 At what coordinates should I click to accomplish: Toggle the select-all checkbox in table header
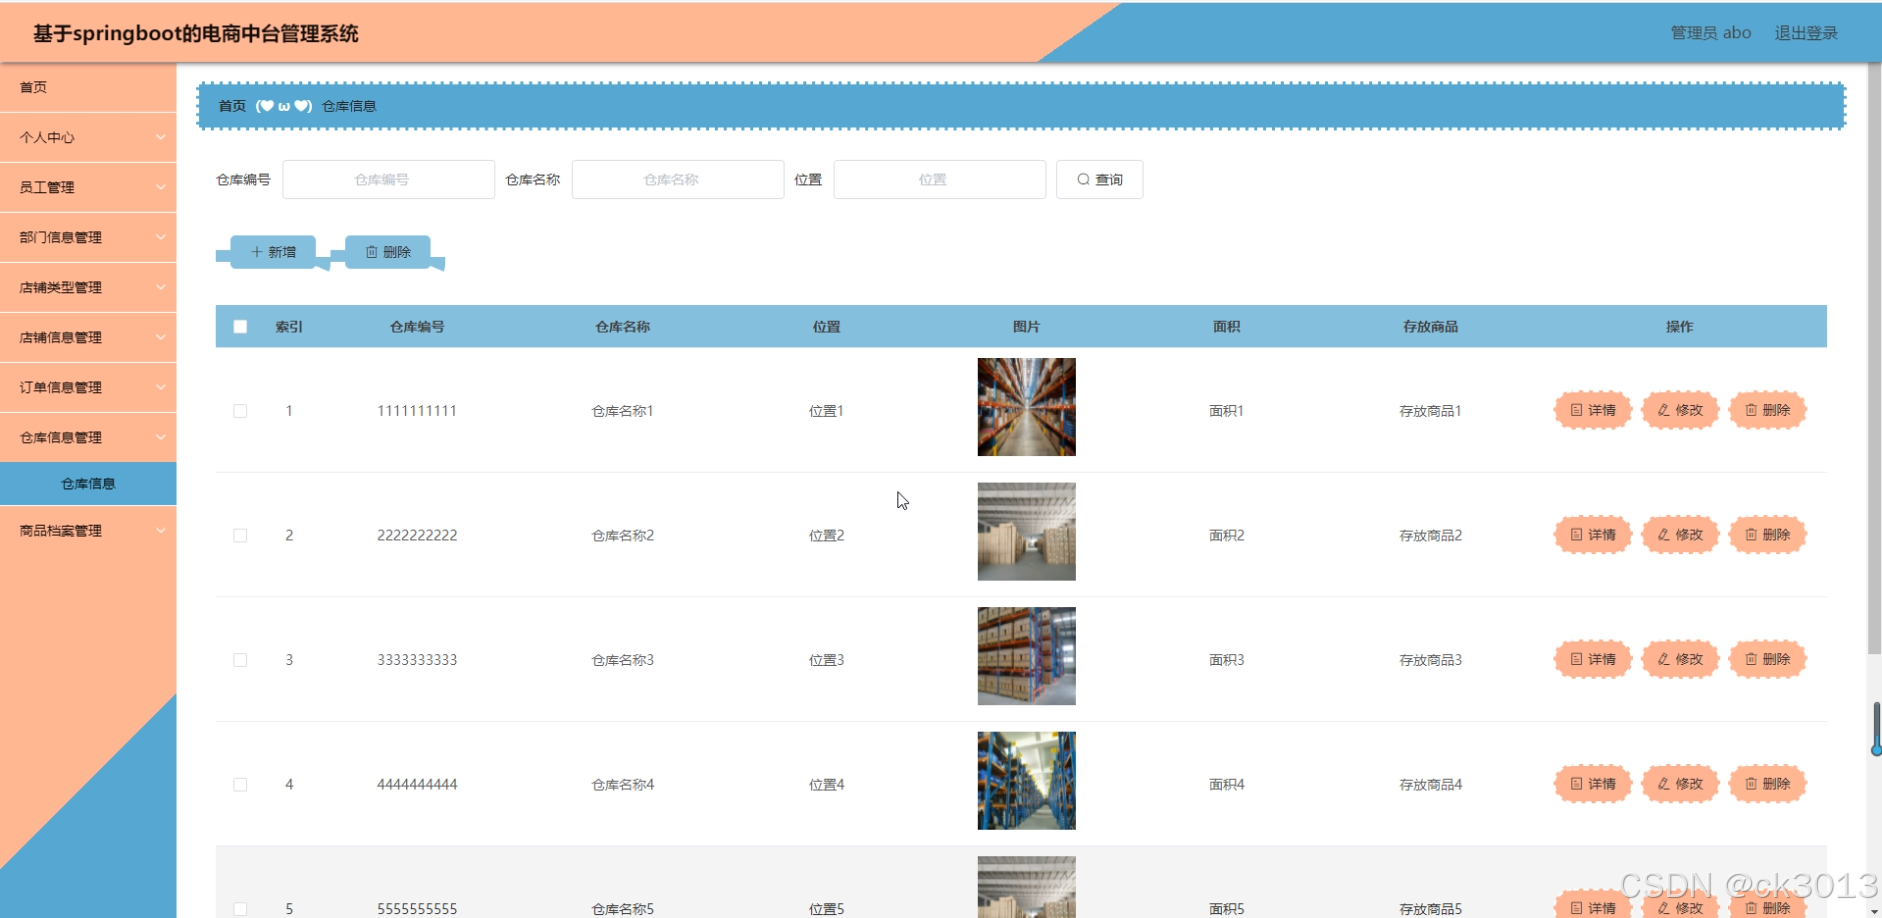click(240, 327)
